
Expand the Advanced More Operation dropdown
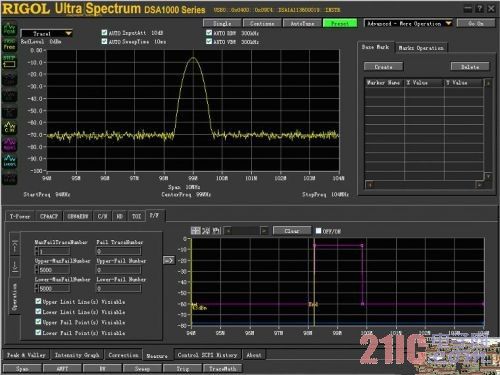click(408, 23)
